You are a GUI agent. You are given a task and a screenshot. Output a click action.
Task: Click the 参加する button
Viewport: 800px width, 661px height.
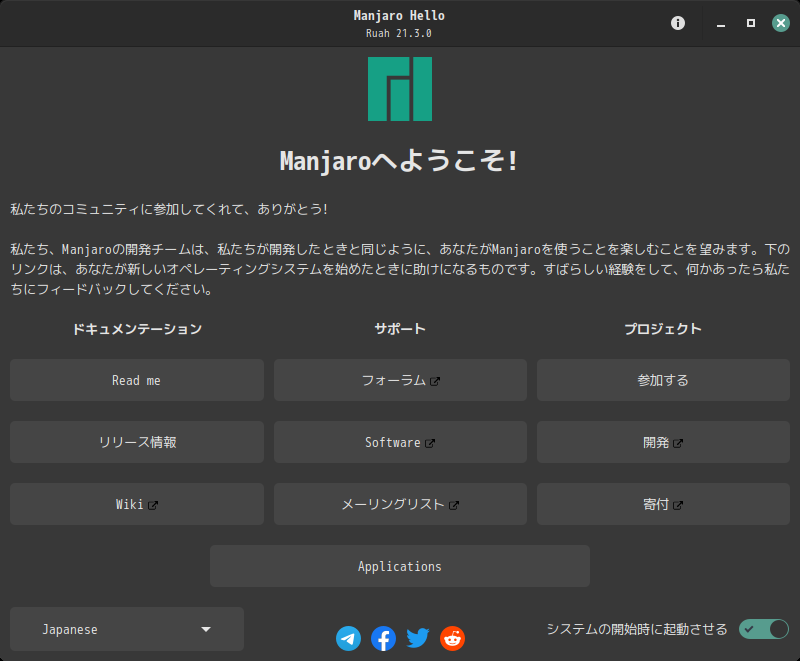pyautogui.click(x=663, y=380)
